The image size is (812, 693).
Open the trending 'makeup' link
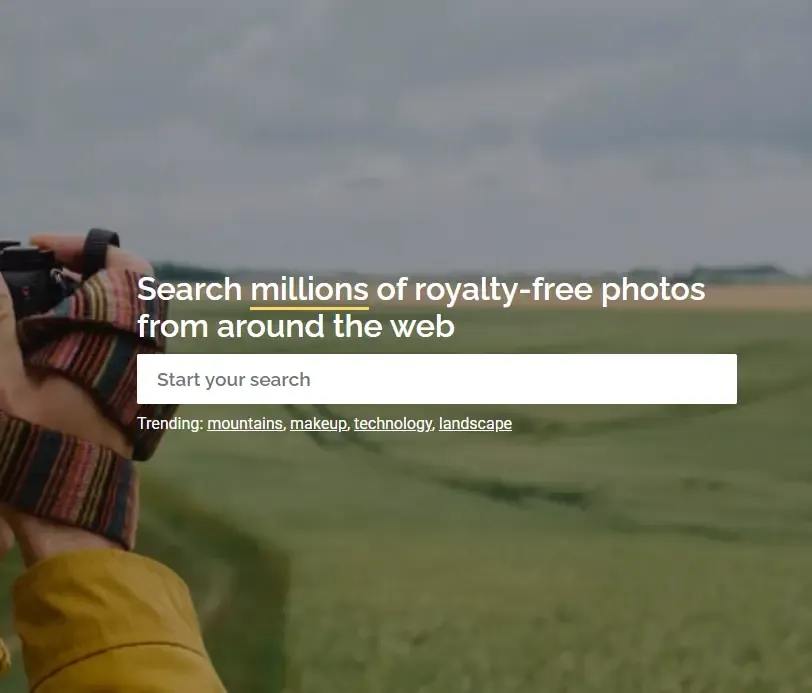318,424
